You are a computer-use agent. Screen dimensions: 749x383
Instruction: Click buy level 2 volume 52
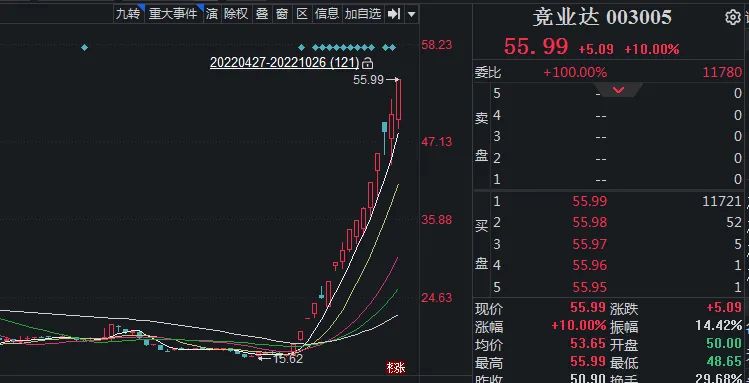click(x=735, y=223)
